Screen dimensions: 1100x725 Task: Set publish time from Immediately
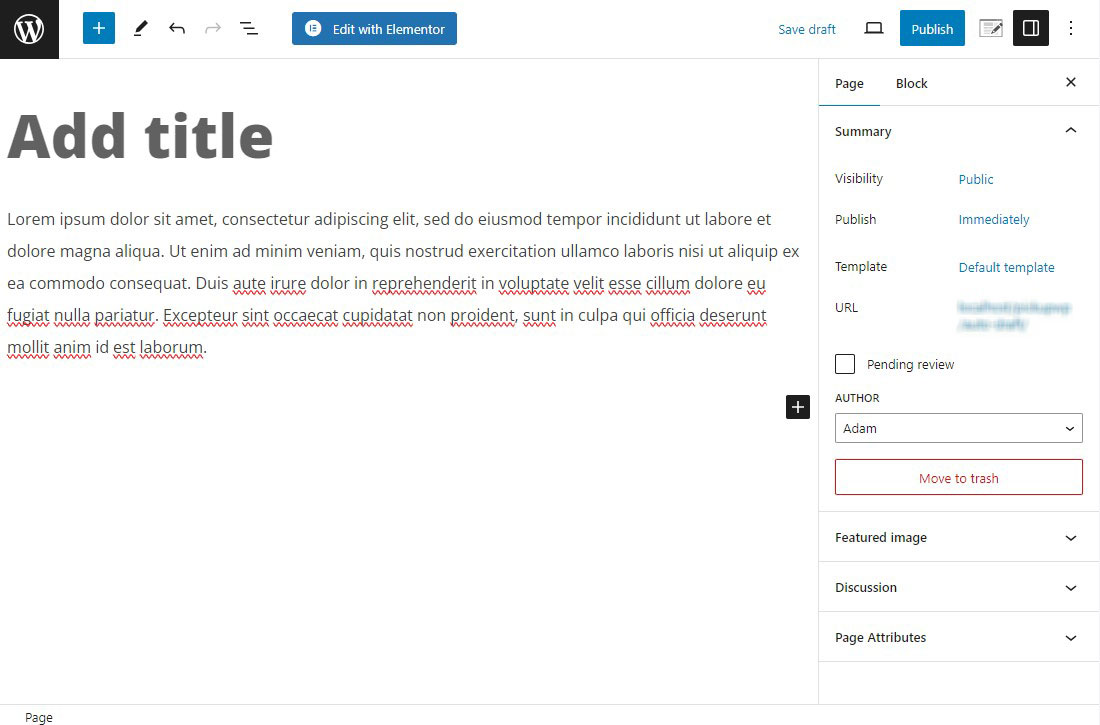pyautogui.click(x=993, y=220)
